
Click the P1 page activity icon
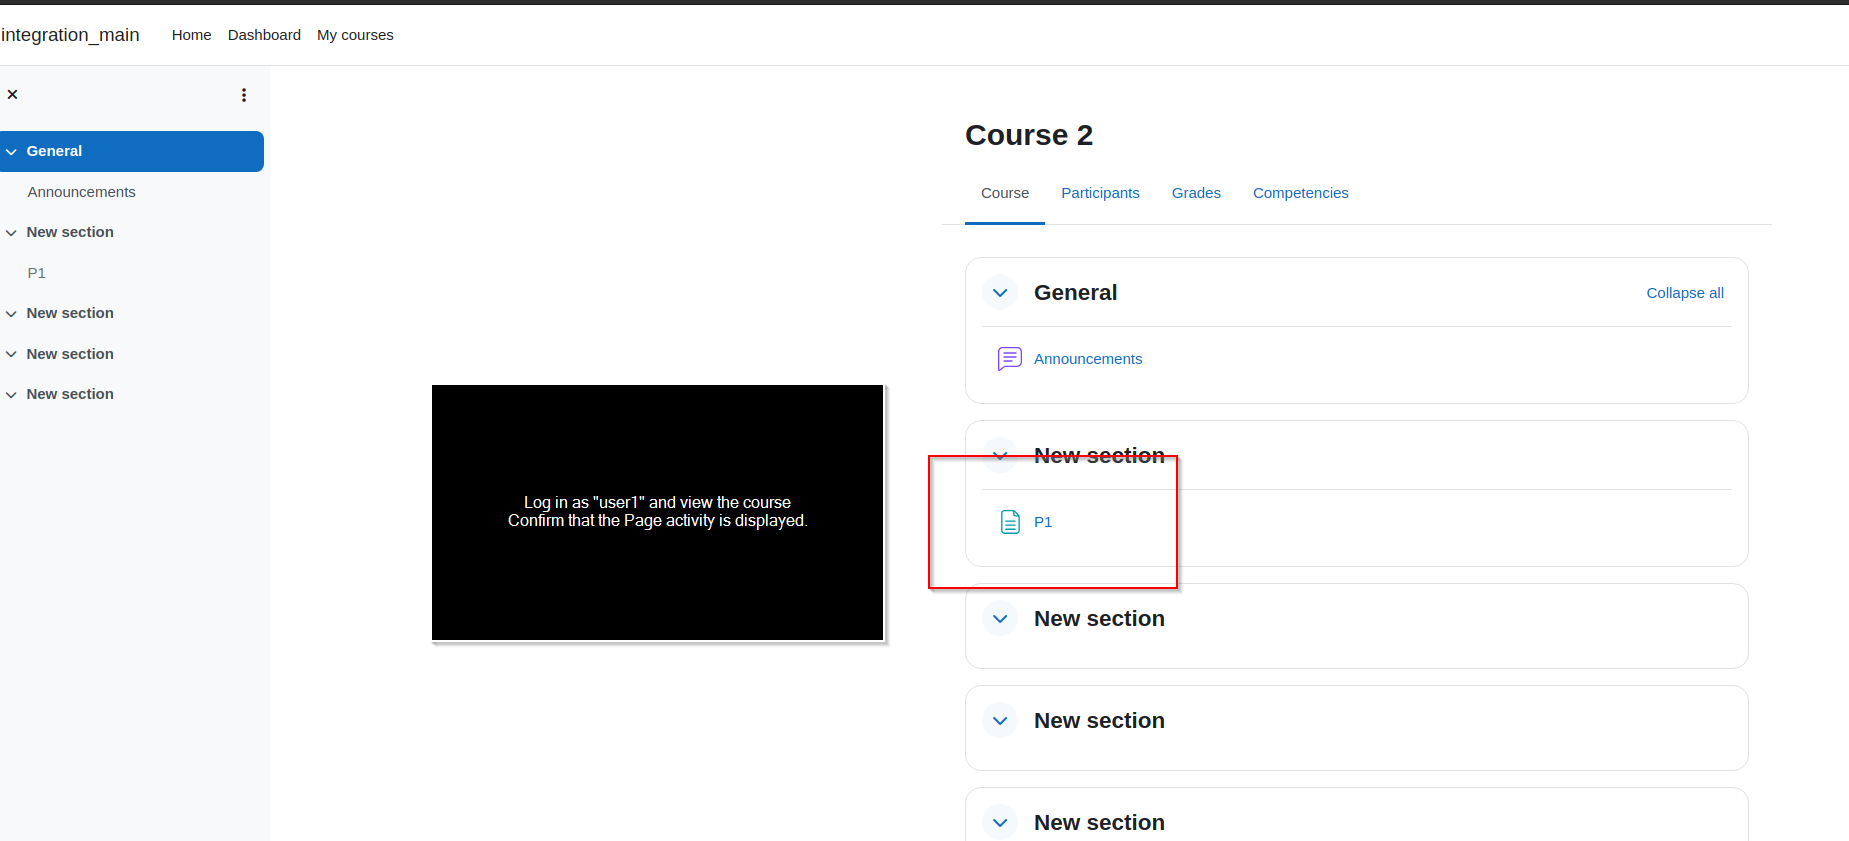tap(1010, 522)
